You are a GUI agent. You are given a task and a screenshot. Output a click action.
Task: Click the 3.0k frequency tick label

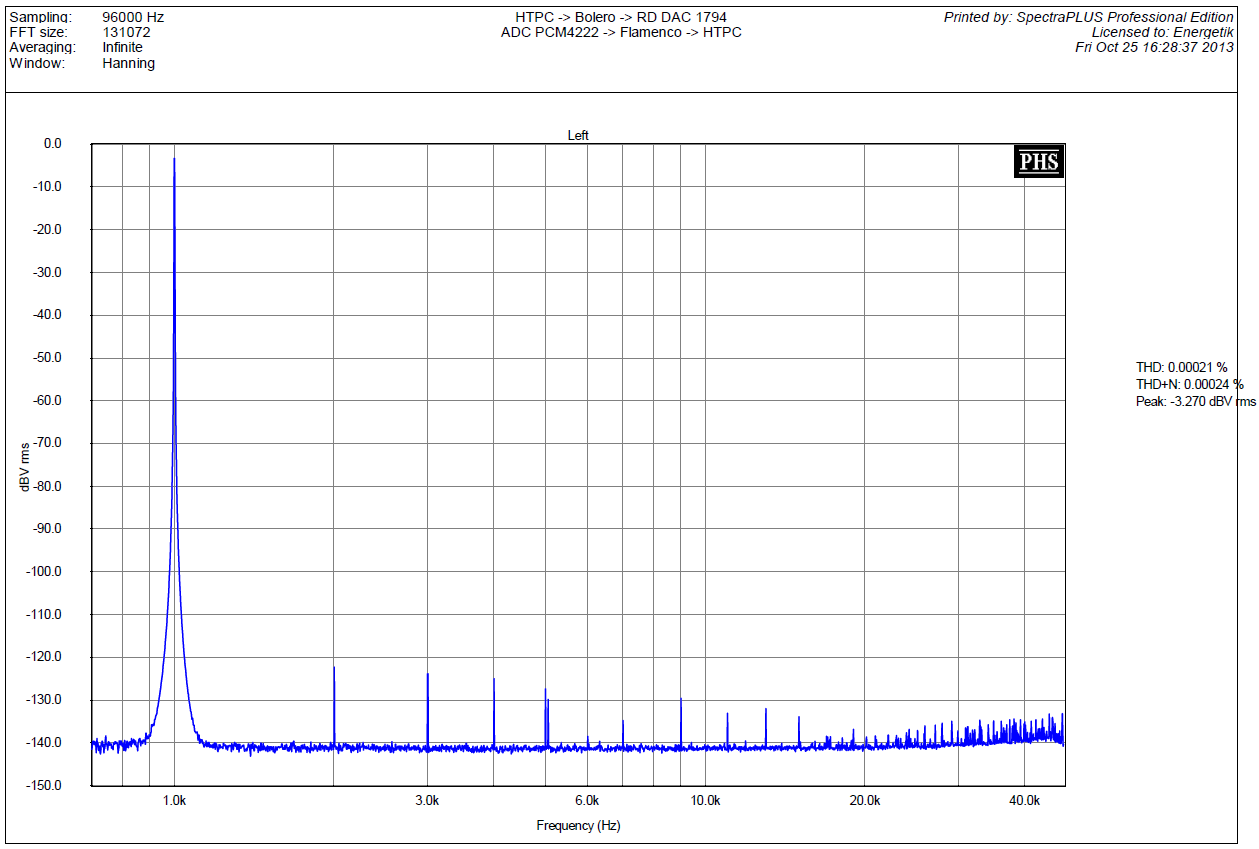[427, 801]
